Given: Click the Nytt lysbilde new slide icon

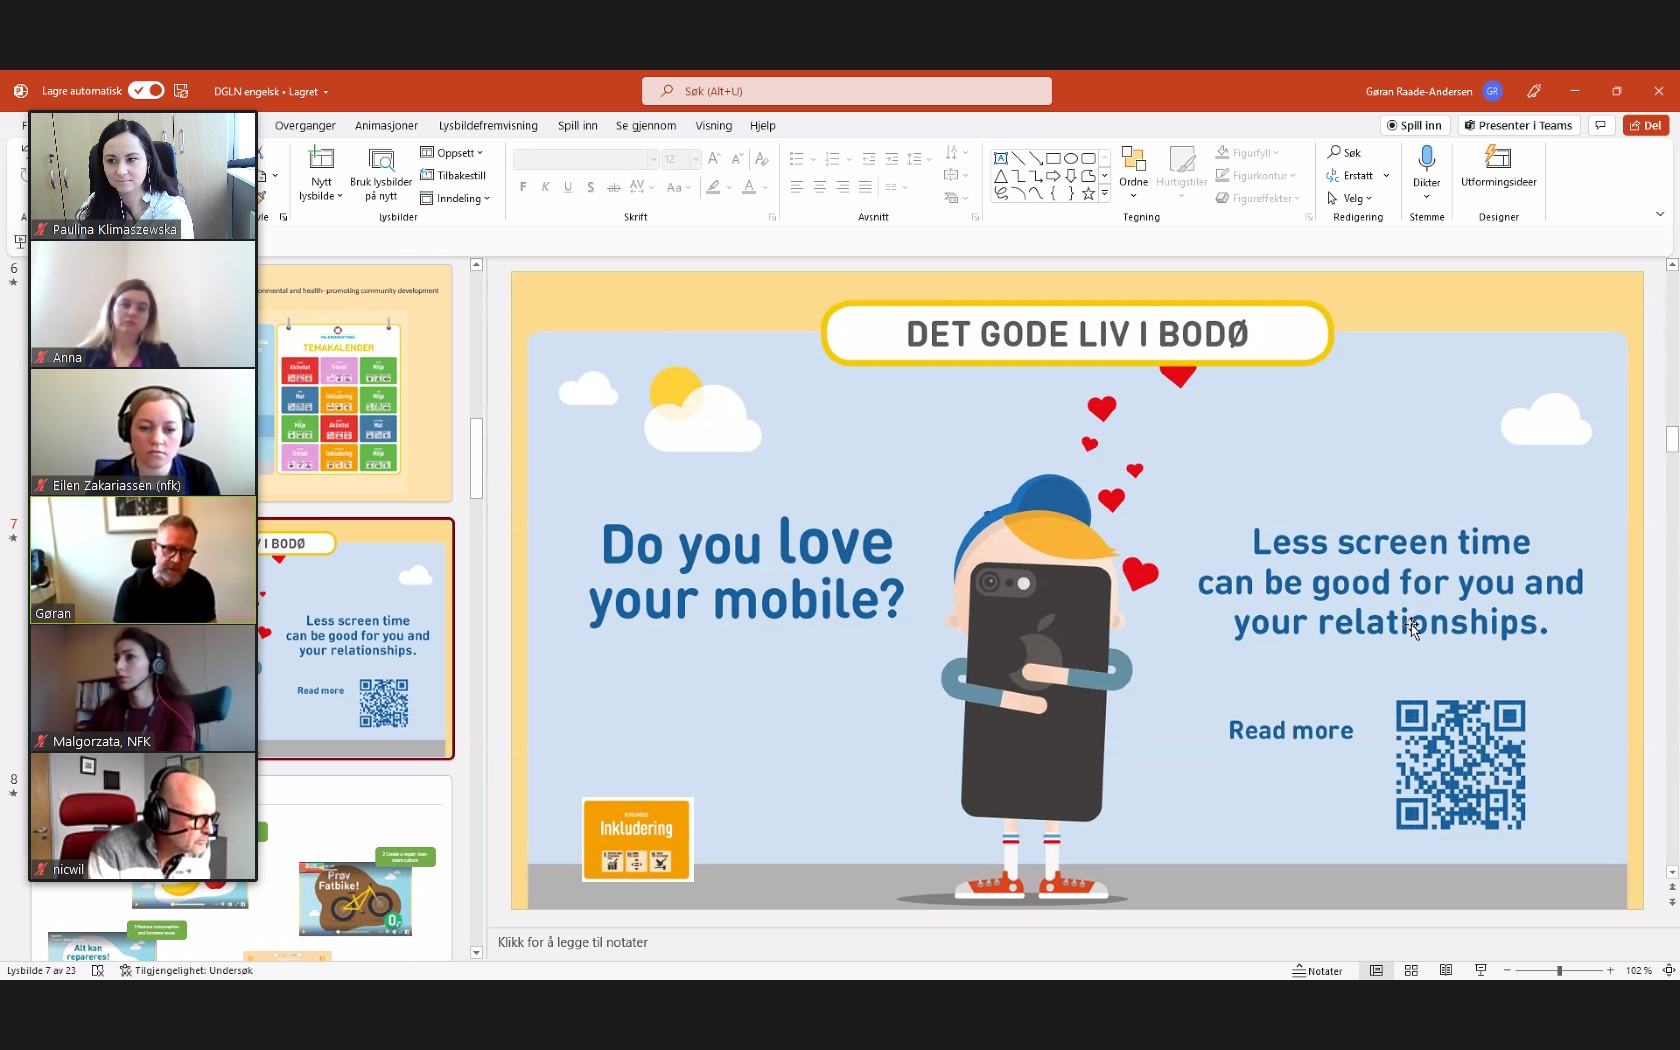Looking at the screenshot, I should 321,159.
